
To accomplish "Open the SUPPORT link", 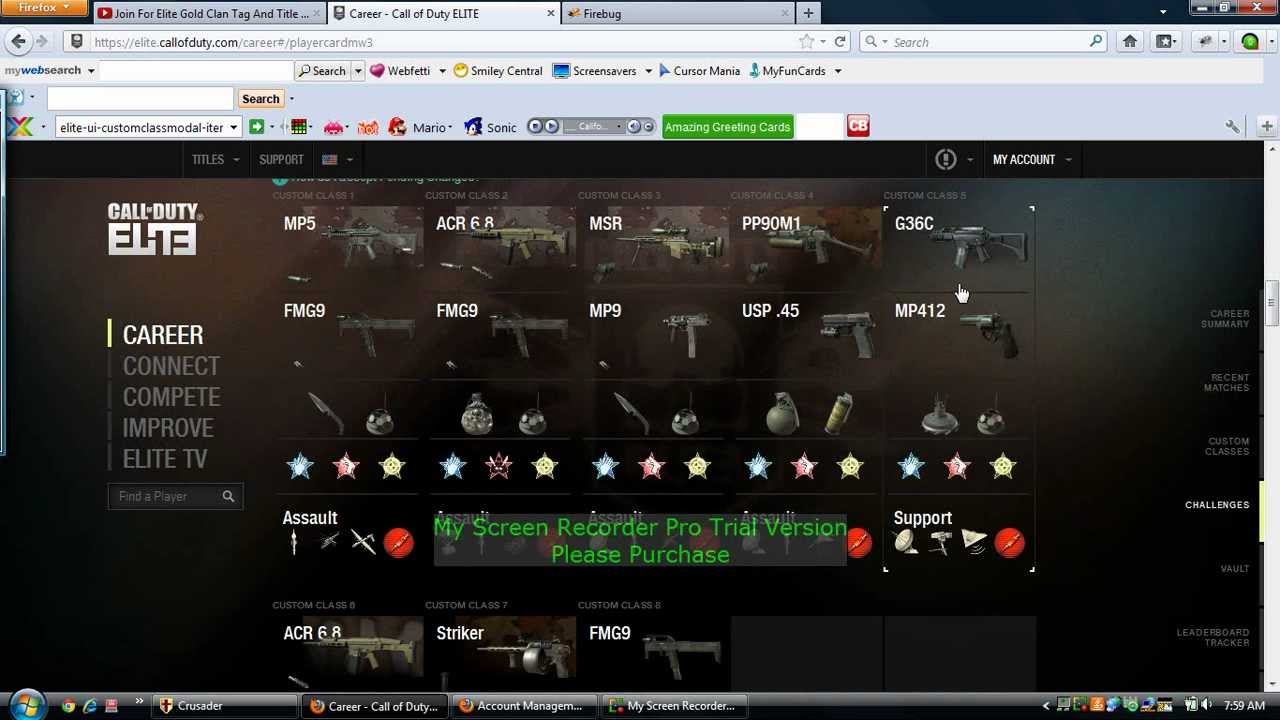I will (x=281, y=159).
